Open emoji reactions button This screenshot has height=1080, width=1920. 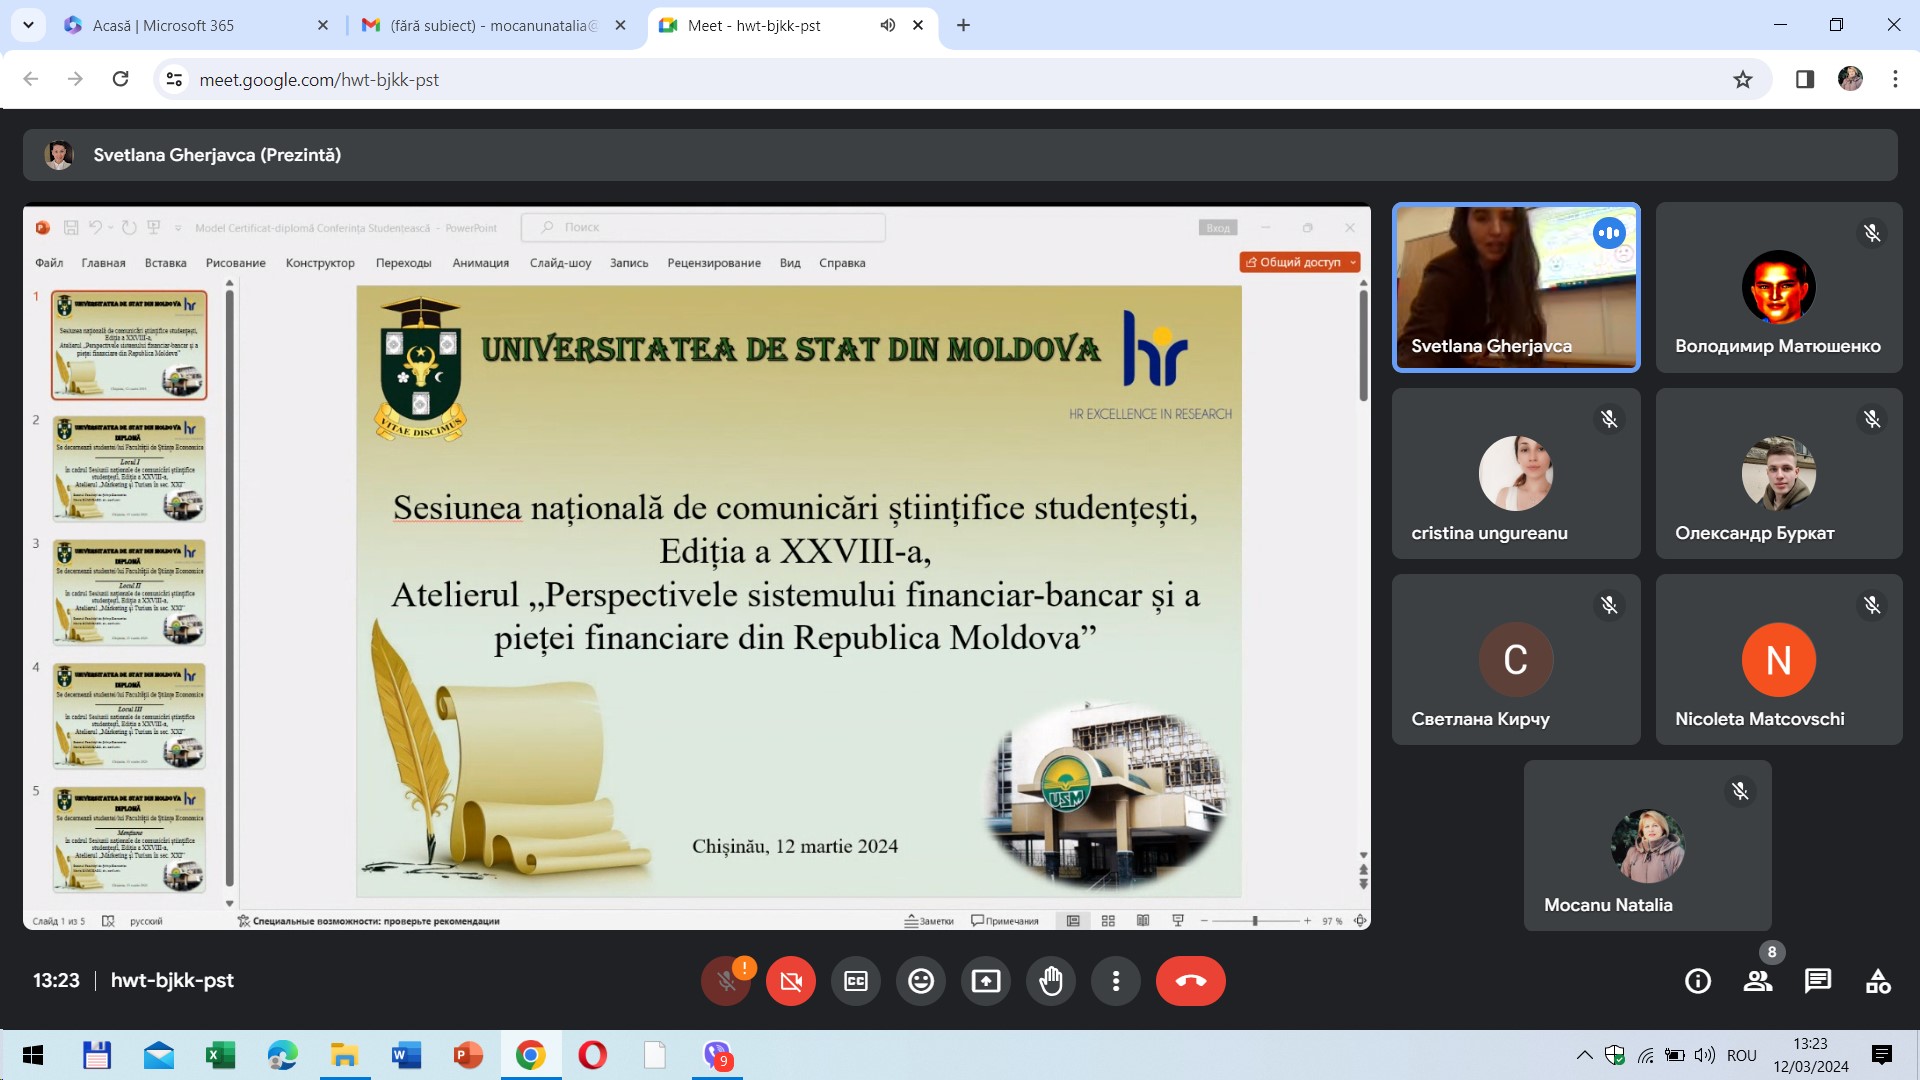click(x=921, y=981)
